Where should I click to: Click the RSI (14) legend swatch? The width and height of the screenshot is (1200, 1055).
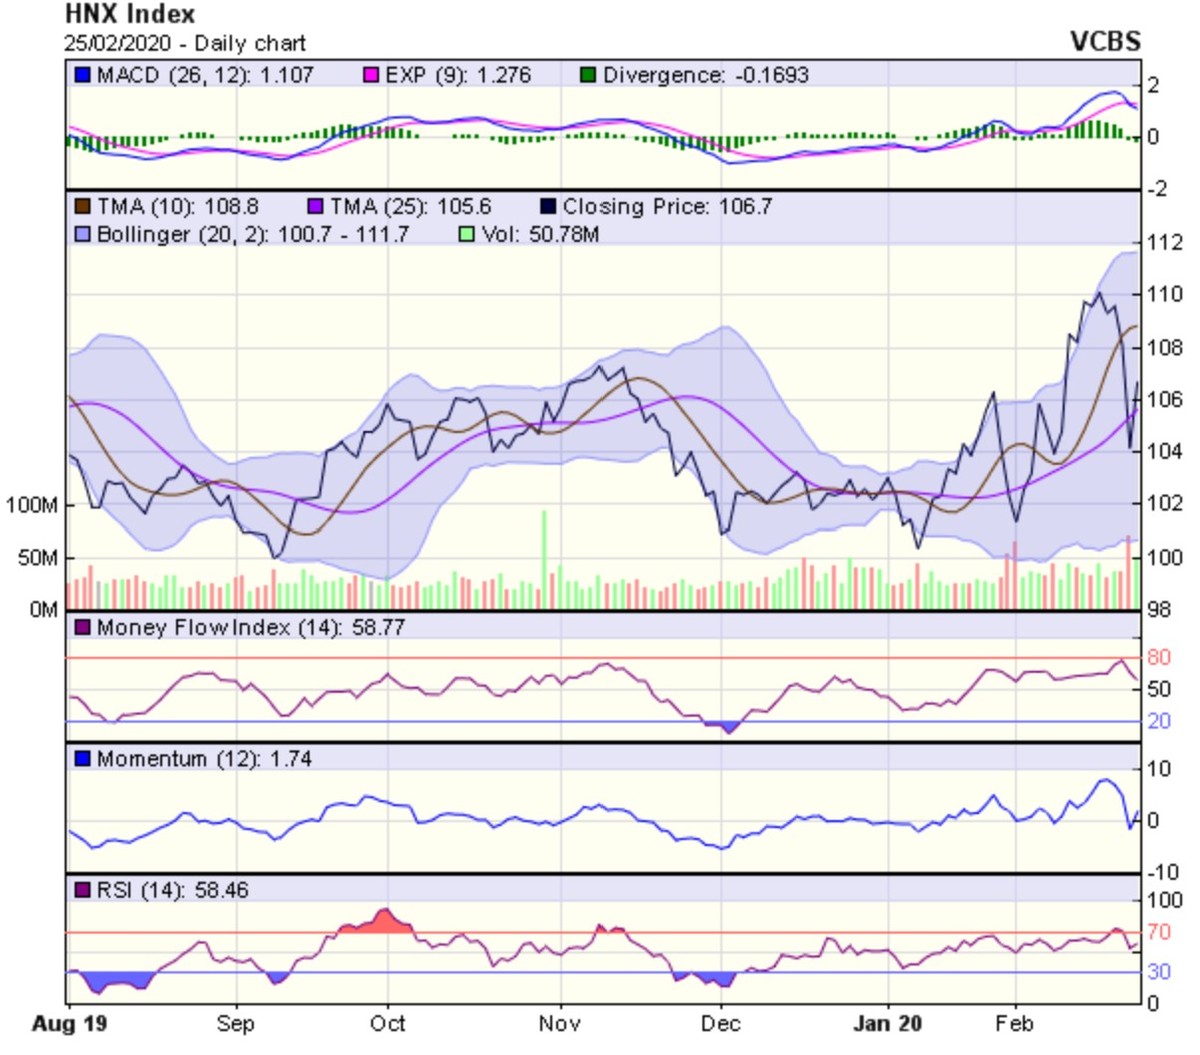click(83, 890)
